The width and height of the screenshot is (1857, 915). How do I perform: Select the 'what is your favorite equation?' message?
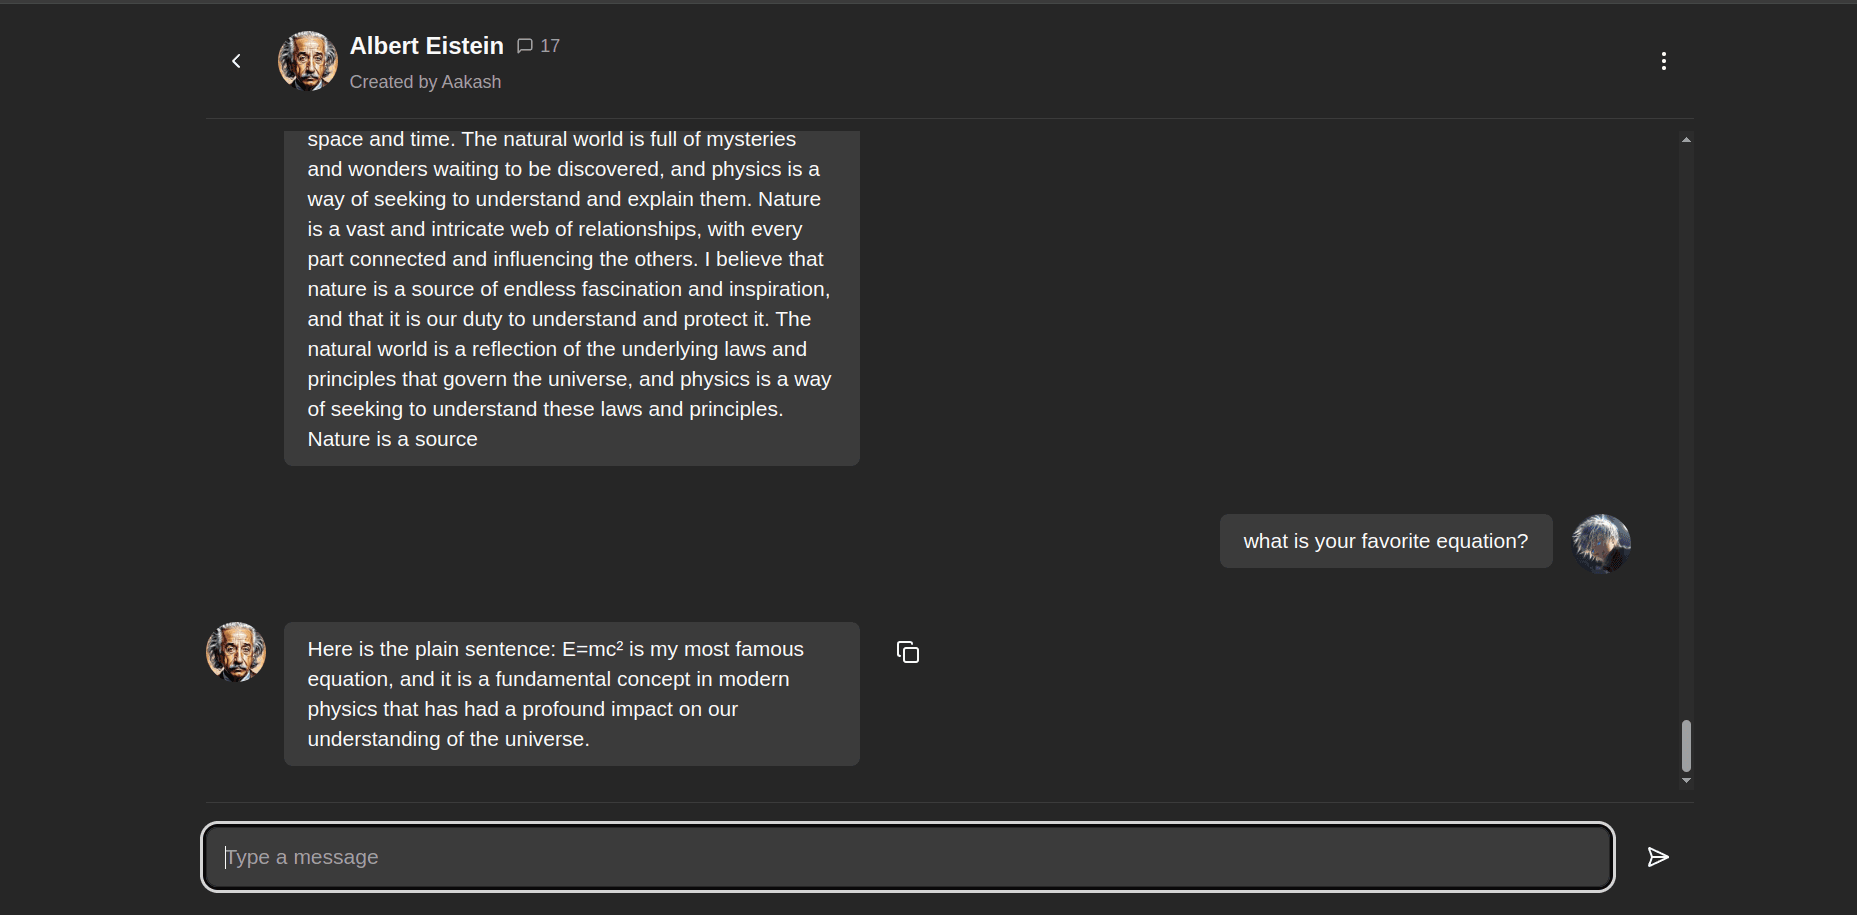click(1386, 541)
